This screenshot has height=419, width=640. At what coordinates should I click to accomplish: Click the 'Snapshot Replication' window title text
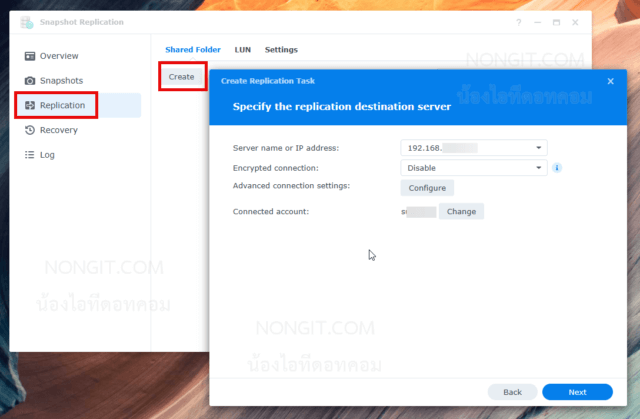(x=82, y=22)
